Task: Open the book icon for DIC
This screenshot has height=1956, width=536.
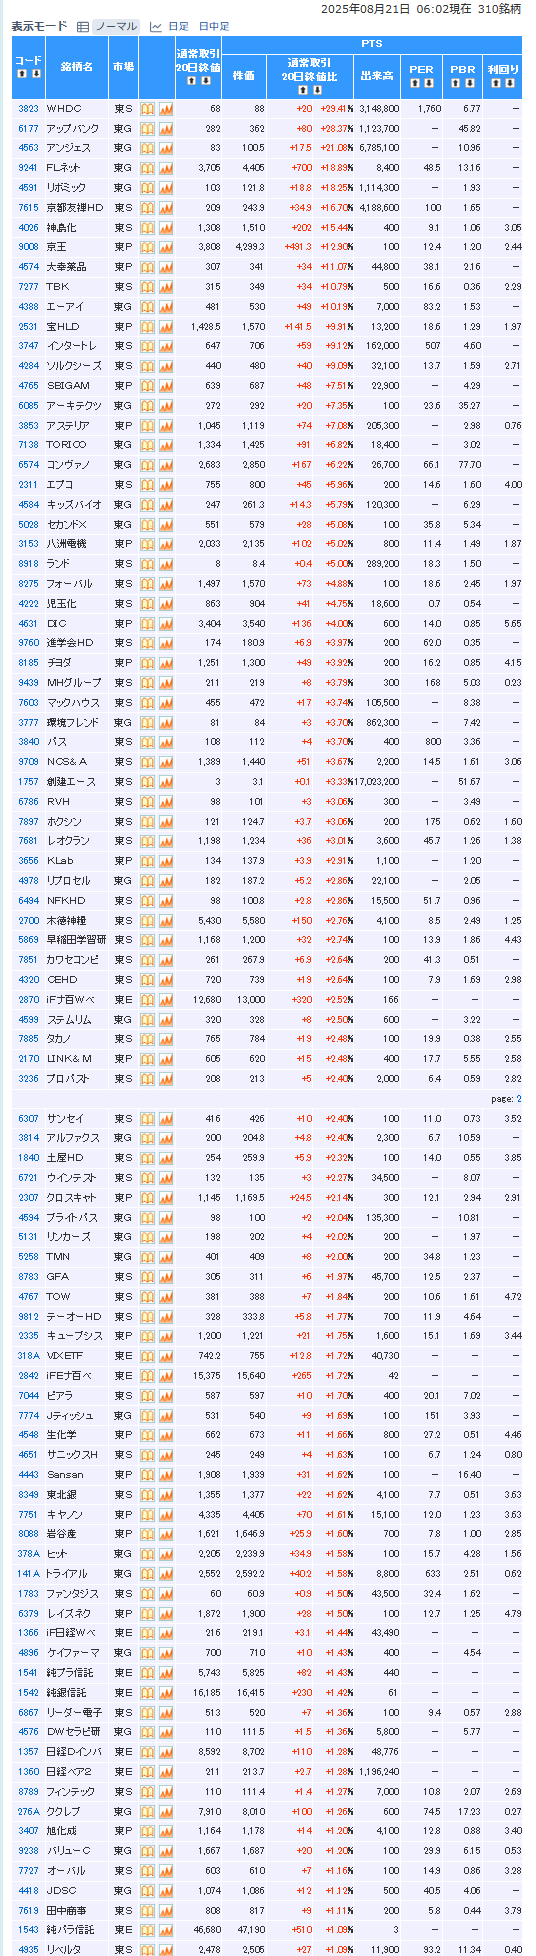Action: pos(147,623)
